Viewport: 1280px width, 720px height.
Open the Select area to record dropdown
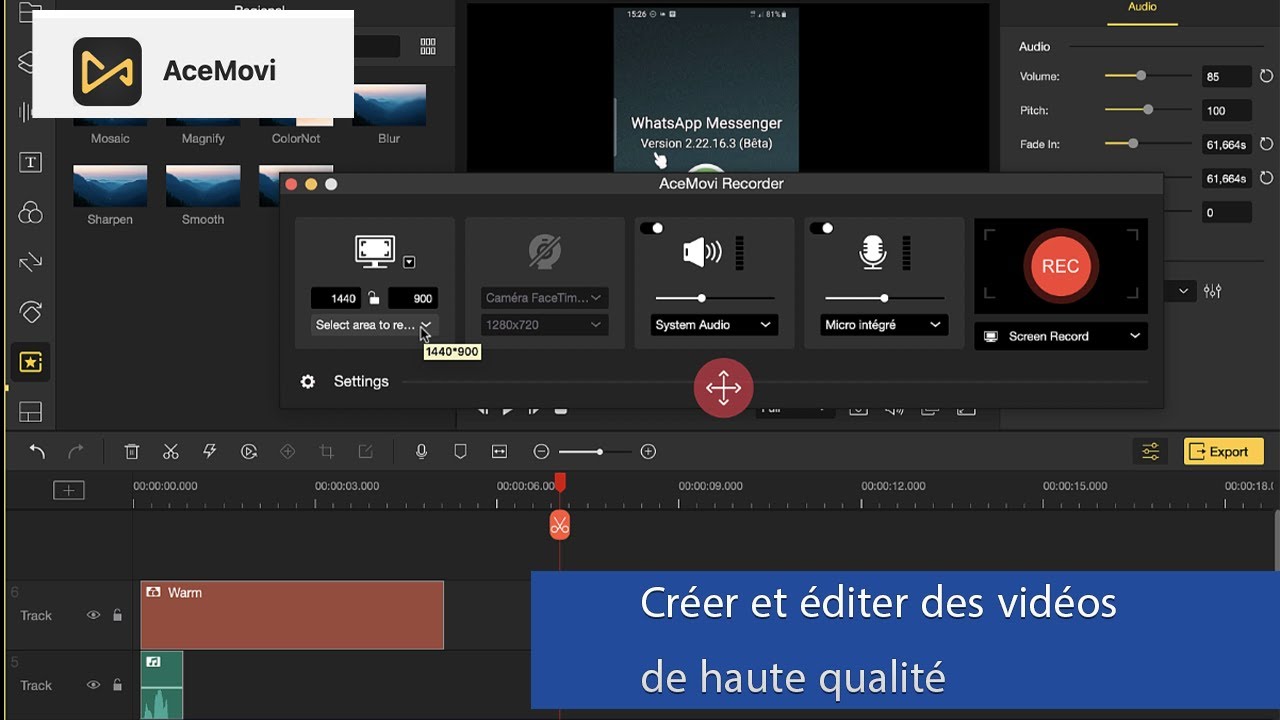[374, 325]
